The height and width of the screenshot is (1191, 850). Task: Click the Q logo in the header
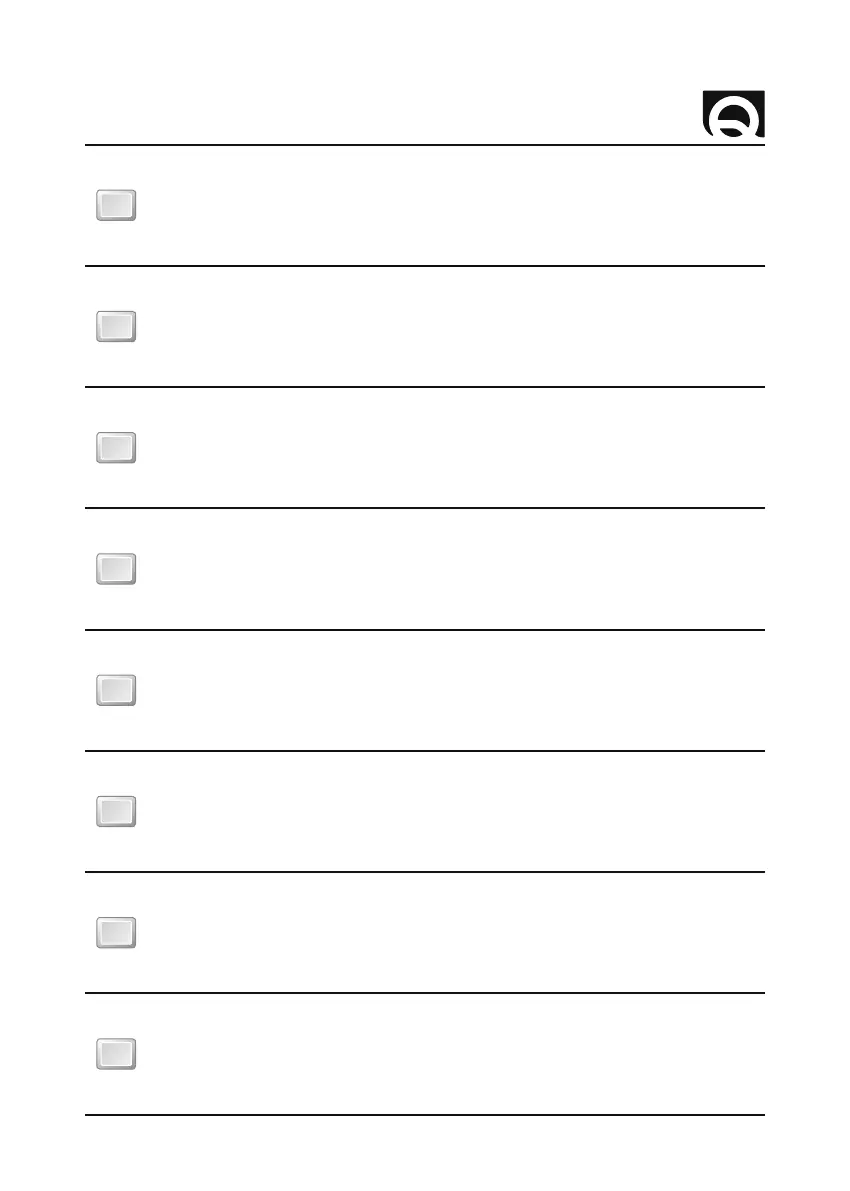click(x=734, y=114)
